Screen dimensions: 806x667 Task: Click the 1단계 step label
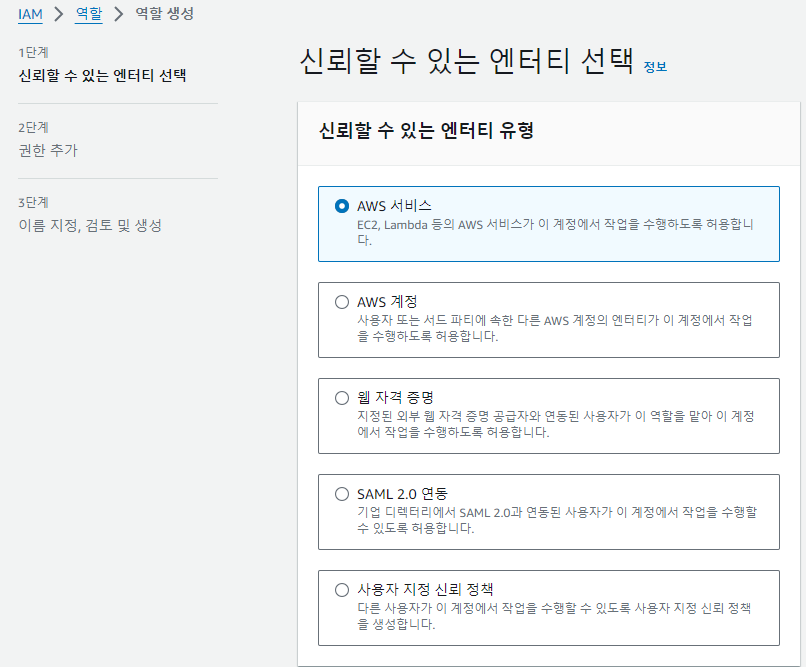click(33, 52)
